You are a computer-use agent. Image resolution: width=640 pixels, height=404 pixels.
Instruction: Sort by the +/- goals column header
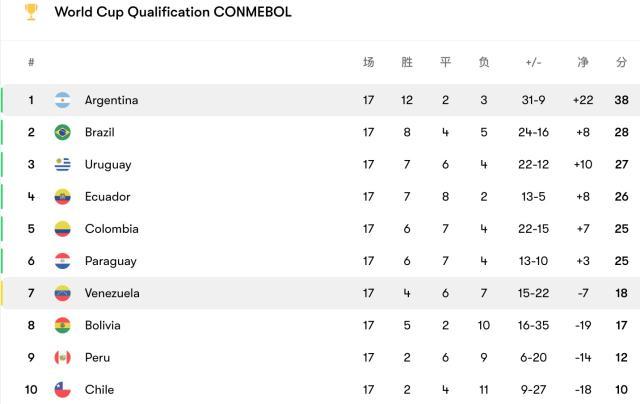tap(533, 62)
